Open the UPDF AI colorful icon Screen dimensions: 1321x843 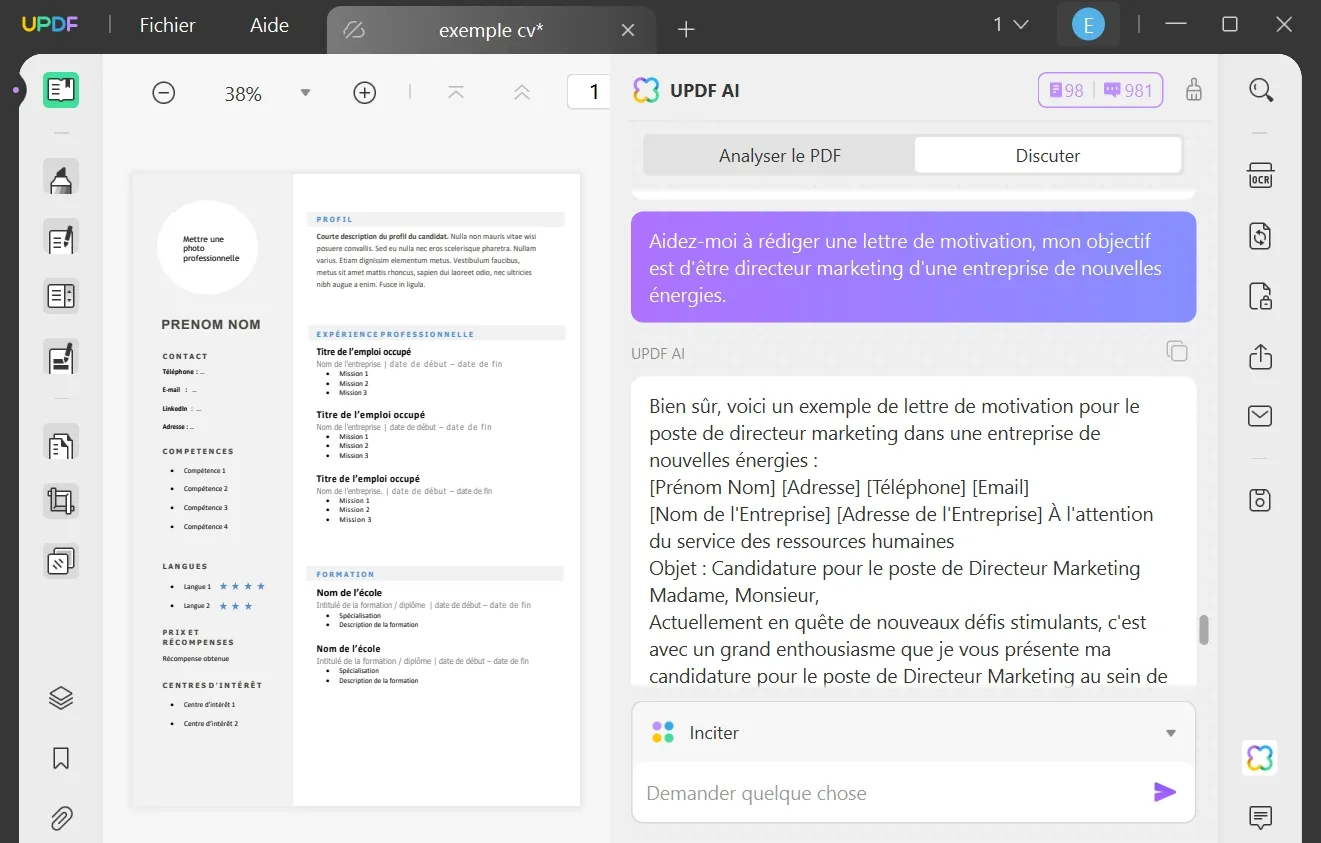tap(1259, 757)
